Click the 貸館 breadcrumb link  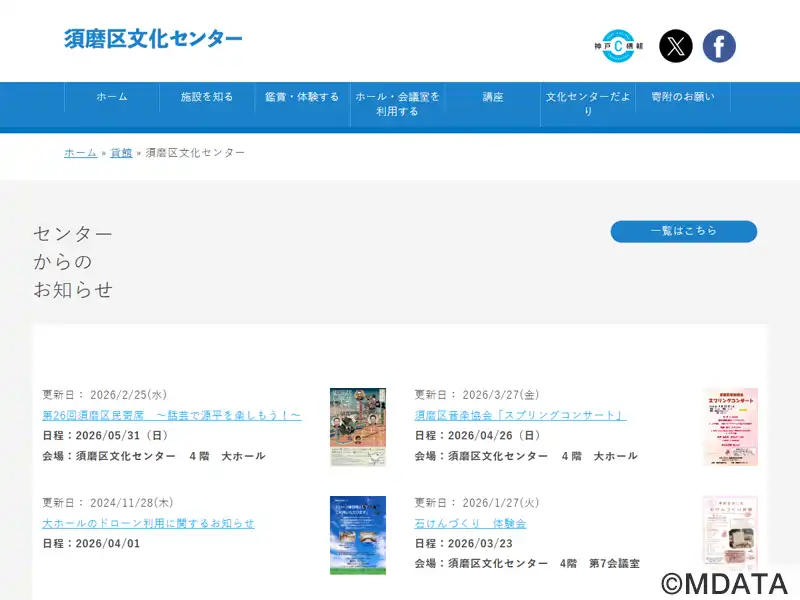coord(121,153)
